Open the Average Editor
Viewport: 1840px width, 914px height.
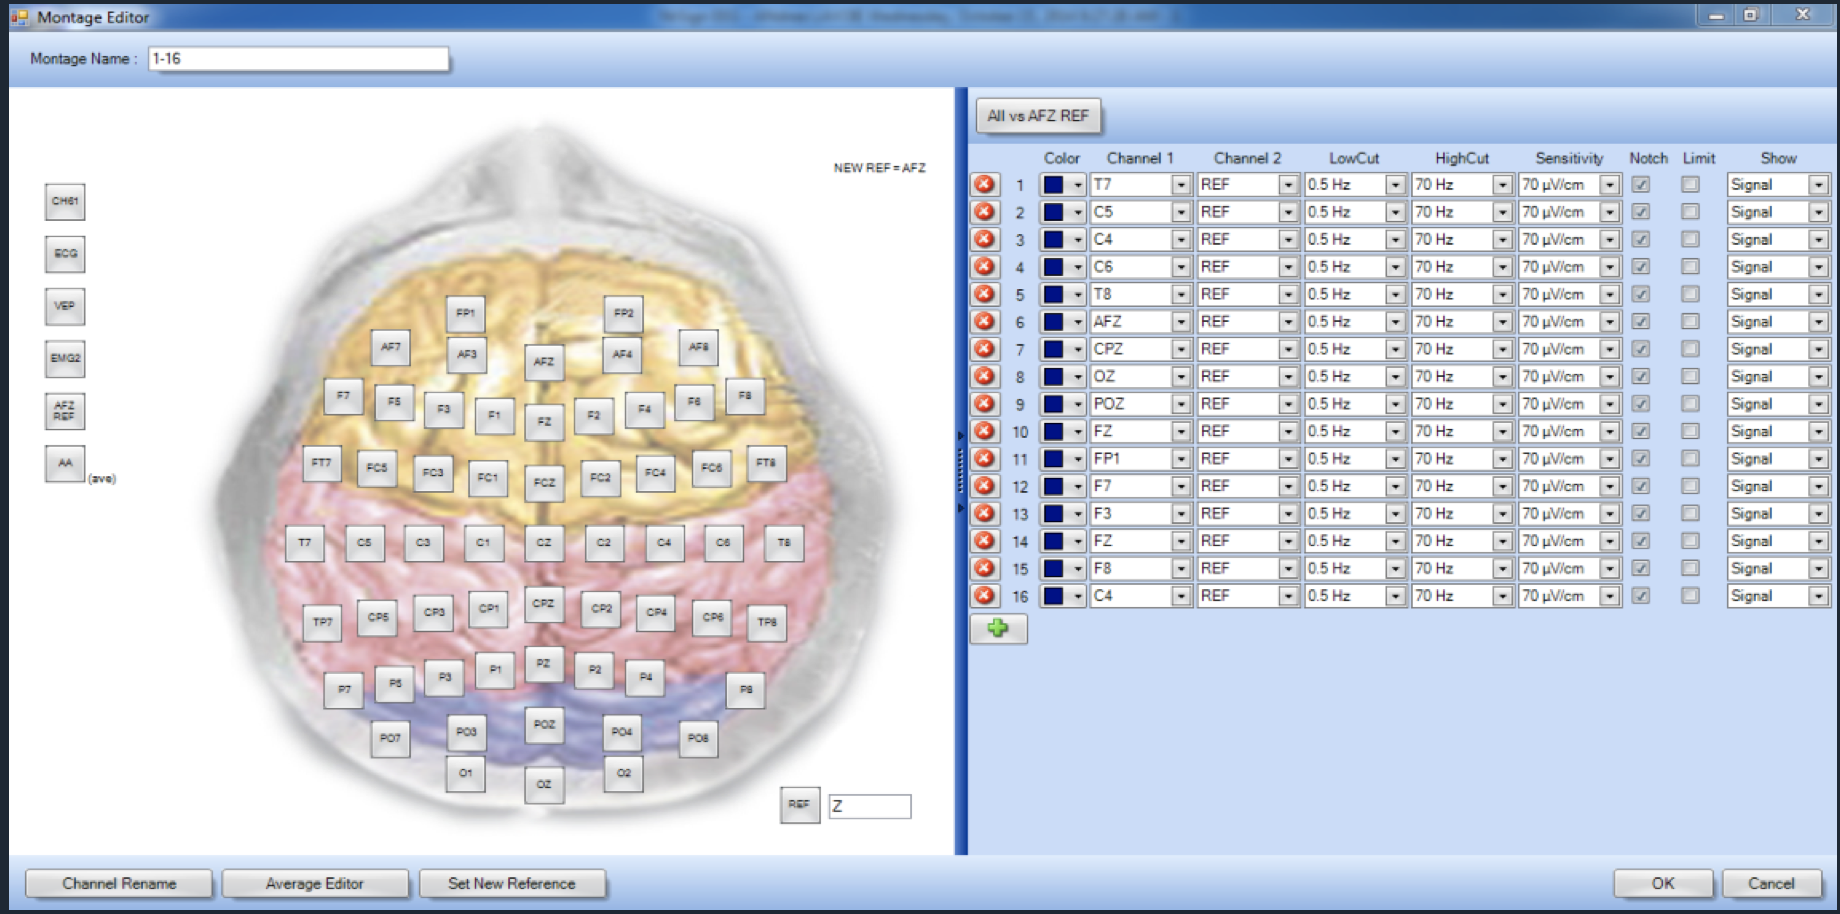tap(315, 884)
